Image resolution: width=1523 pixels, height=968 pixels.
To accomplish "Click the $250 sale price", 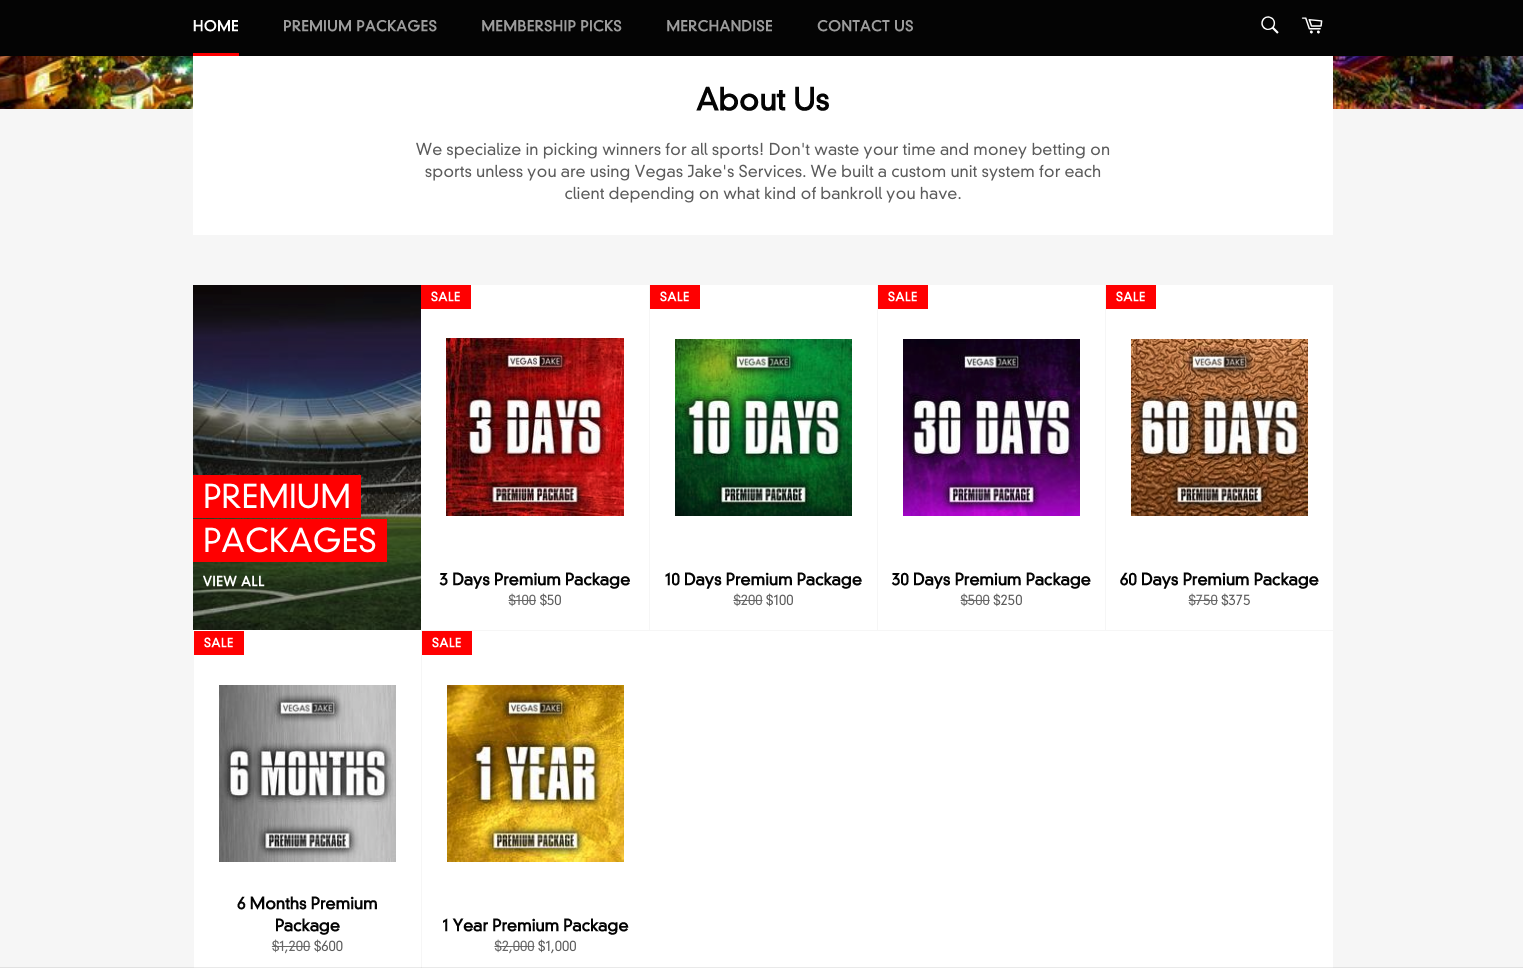I will coord(1008,600).
